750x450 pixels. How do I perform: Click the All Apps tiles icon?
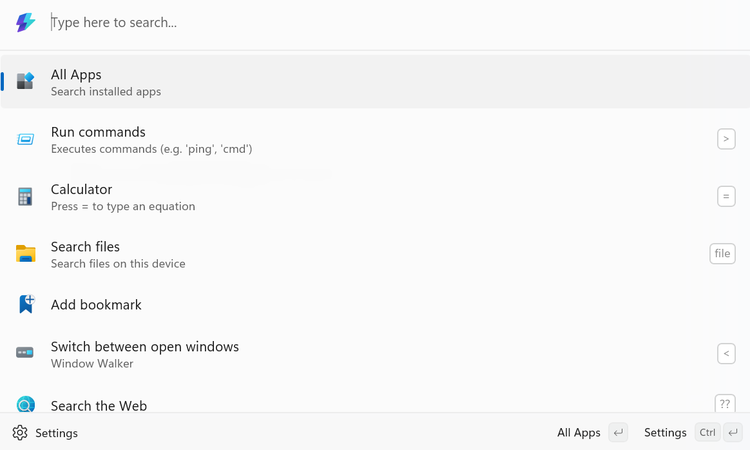(25, 81)
